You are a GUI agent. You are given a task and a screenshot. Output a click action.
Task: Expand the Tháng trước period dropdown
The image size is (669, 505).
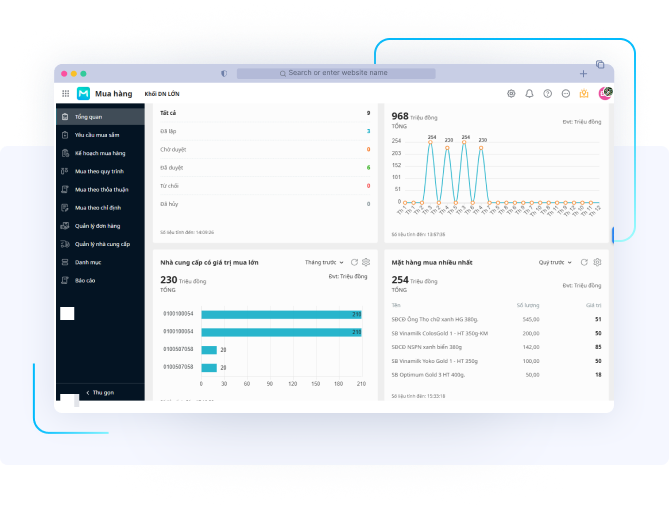click(x=324, y=262)
